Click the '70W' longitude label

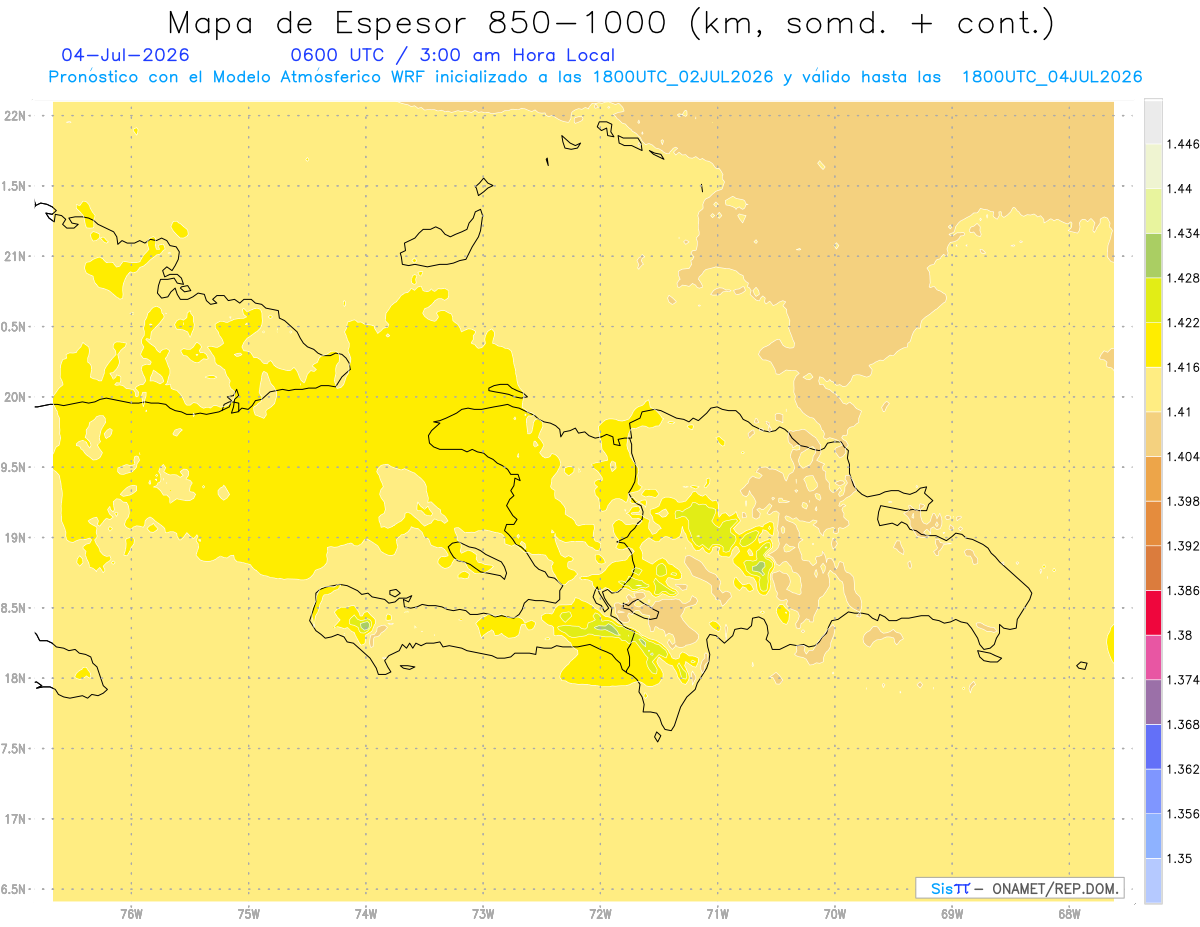[835, 913]
